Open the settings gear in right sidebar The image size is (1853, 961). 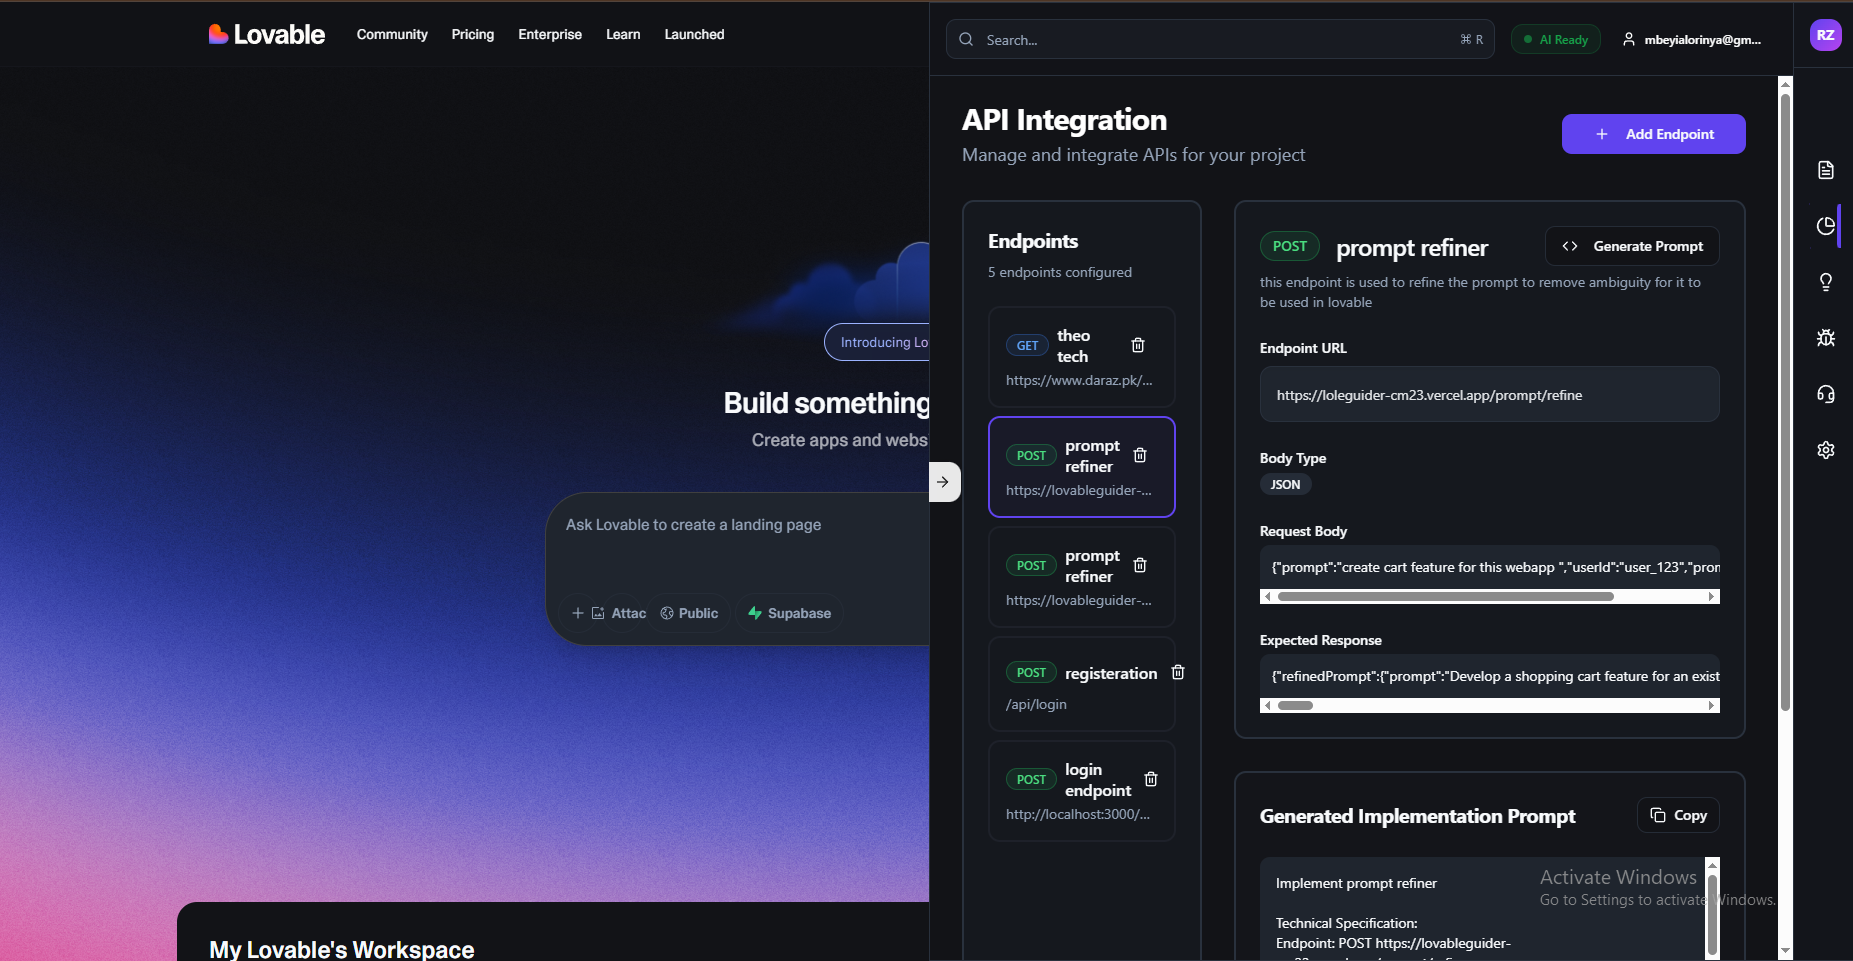coord(1825,450)
